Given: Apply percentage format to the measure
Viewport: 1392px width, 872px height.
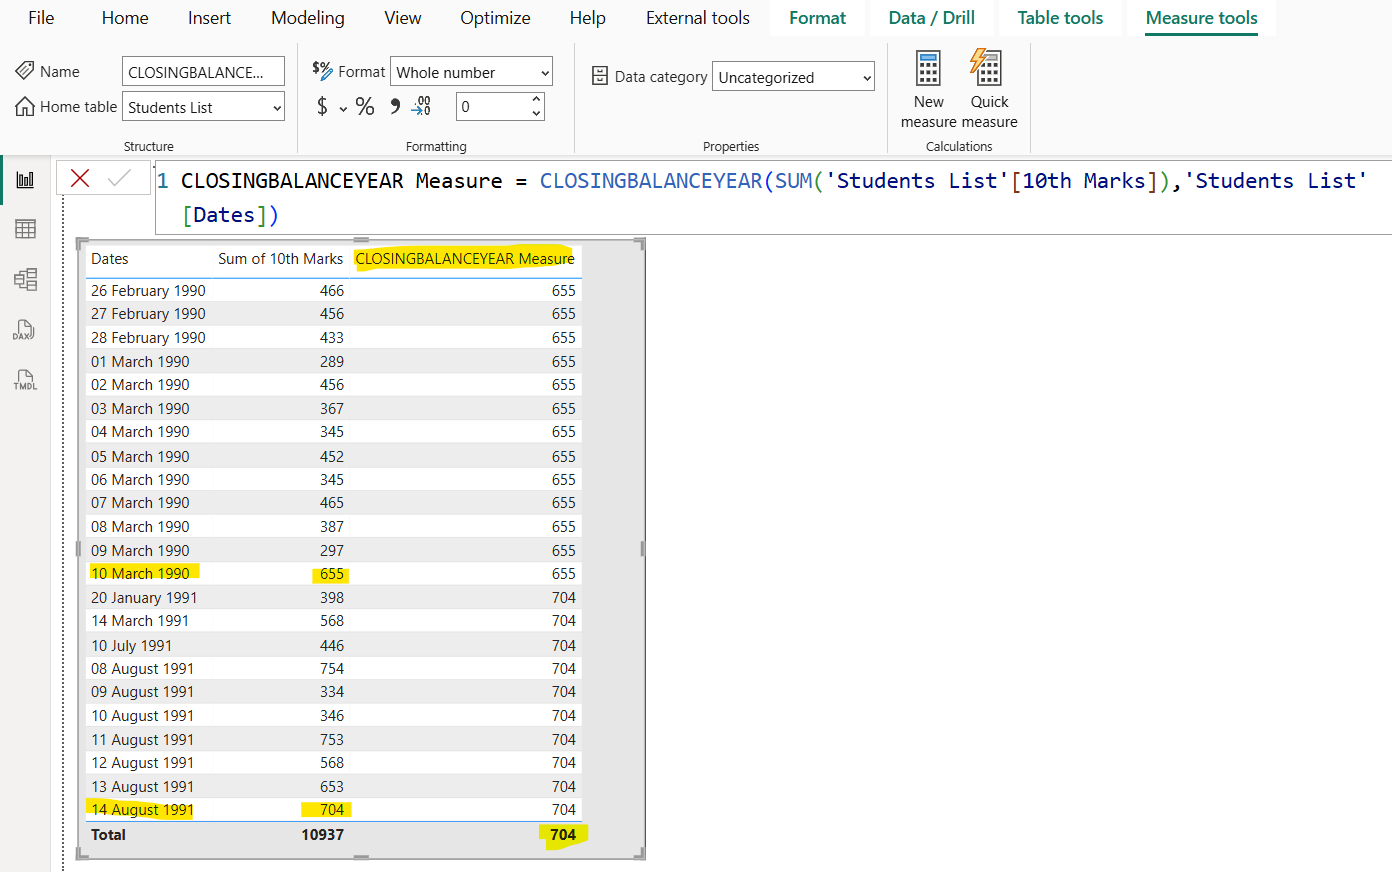Looking at the screenshot, I should (365, 105).
